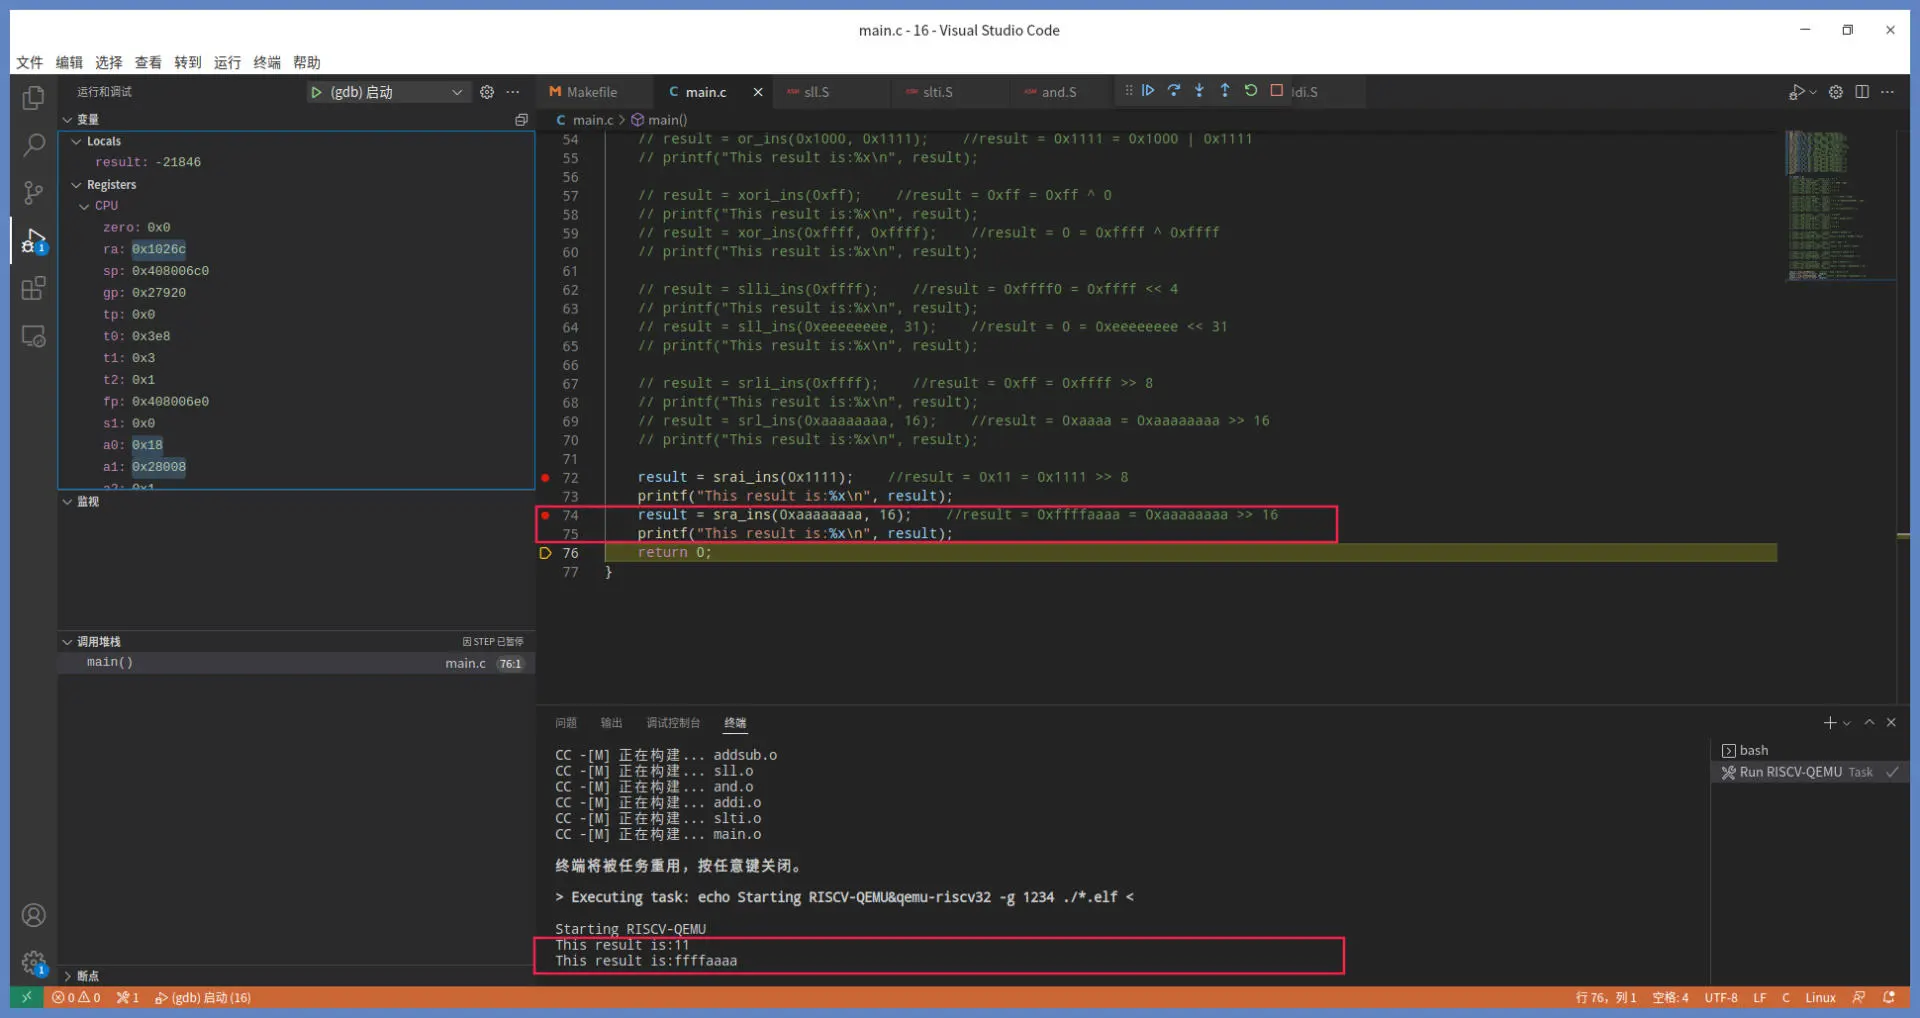Image resolution: width=1920 pixels, height=1018 pixels.
Task: Step over in debug toolbar
Action: tap(1174, 91)
